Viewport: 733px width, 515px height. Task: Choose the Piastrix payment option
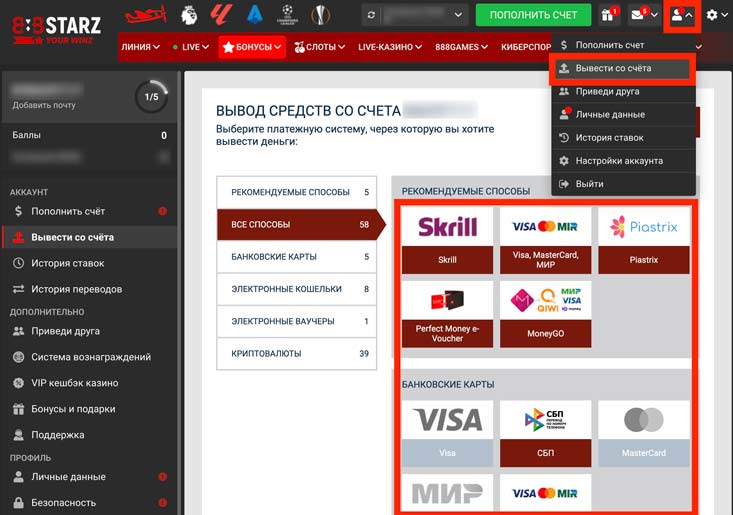(x=643, y=240)
